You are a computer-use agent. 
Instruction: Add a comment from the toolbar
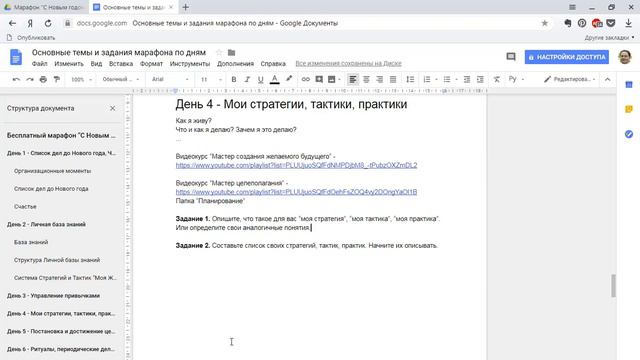(319, 79)
